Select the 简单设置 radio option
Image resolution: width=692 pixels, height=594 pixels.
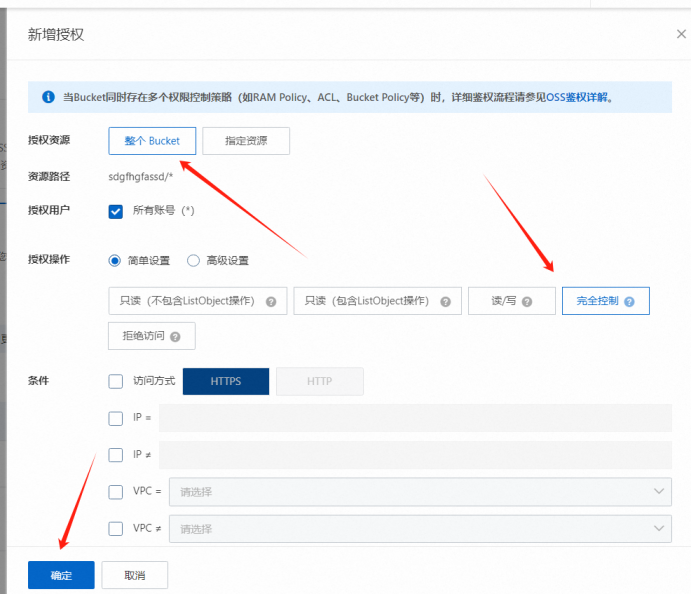pos(116,260)
